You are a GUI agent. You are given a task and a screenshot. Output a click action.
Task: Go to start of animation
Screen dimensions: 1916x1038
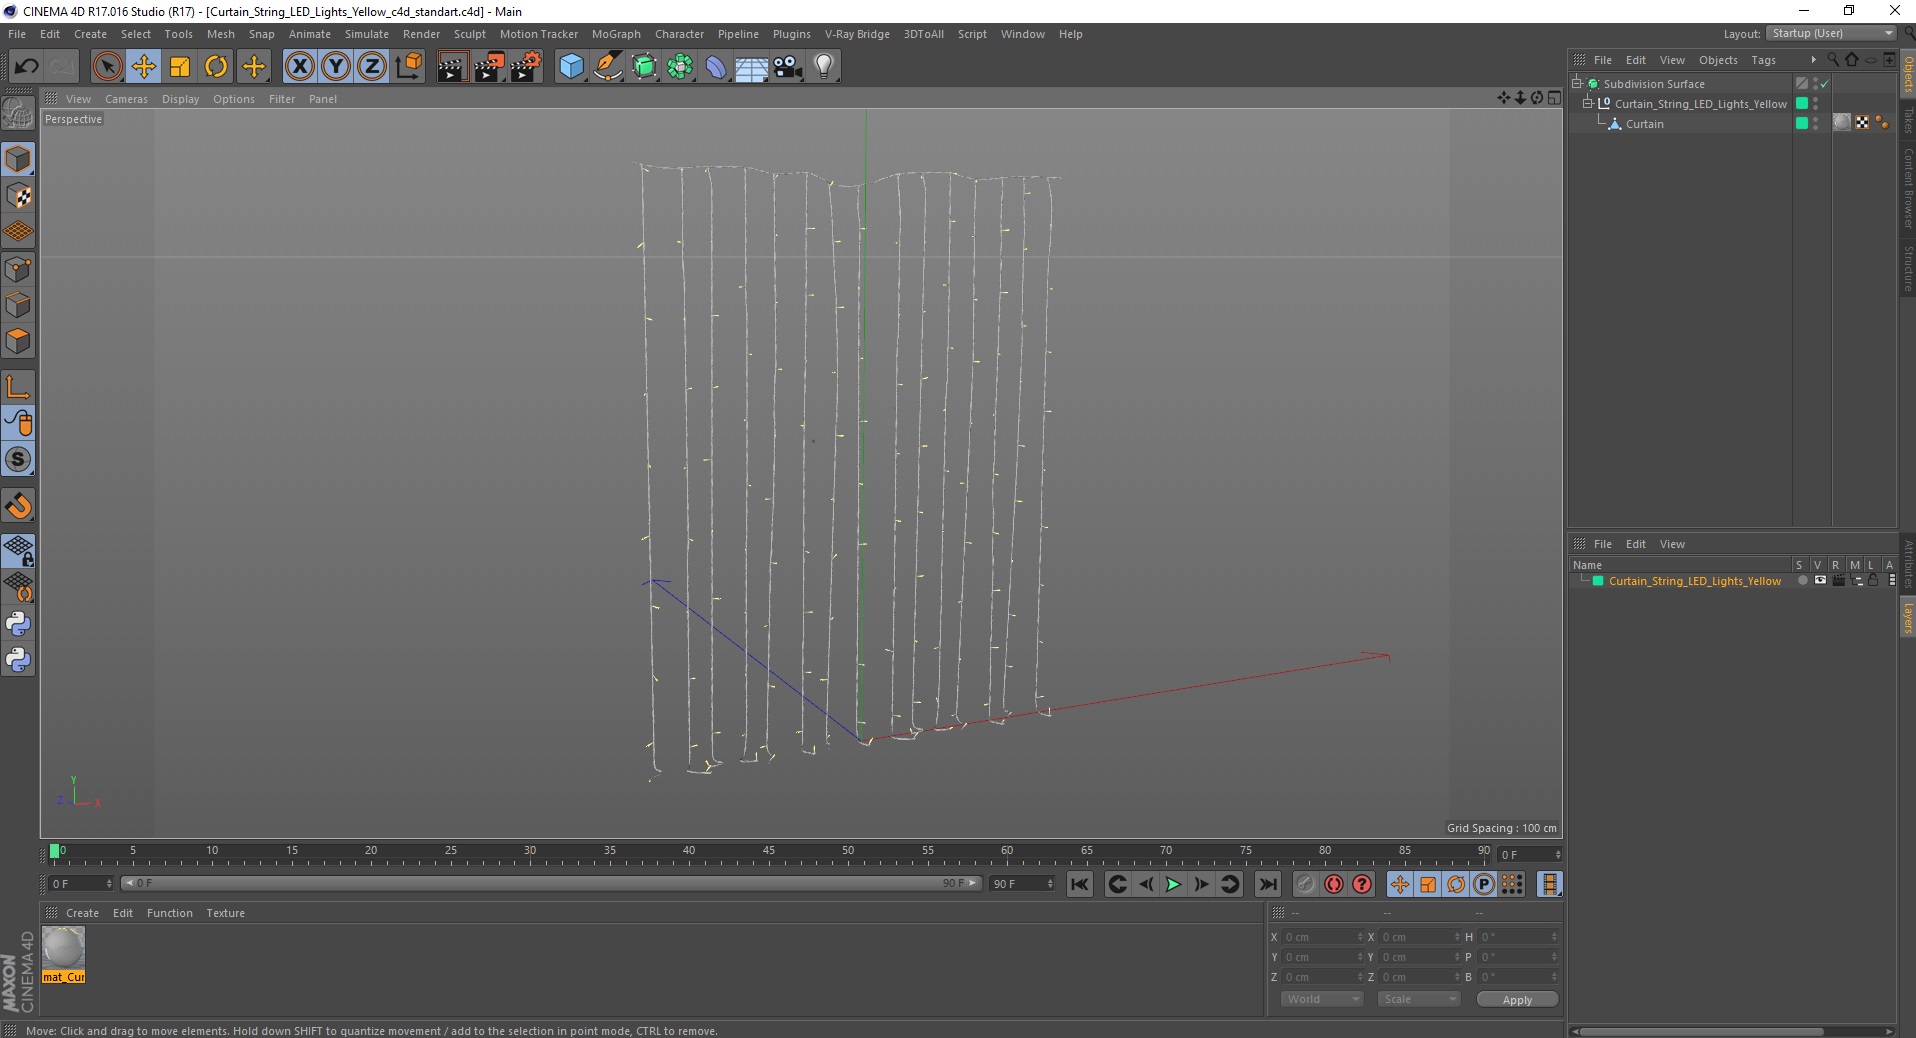click(x=1079, y=884)
